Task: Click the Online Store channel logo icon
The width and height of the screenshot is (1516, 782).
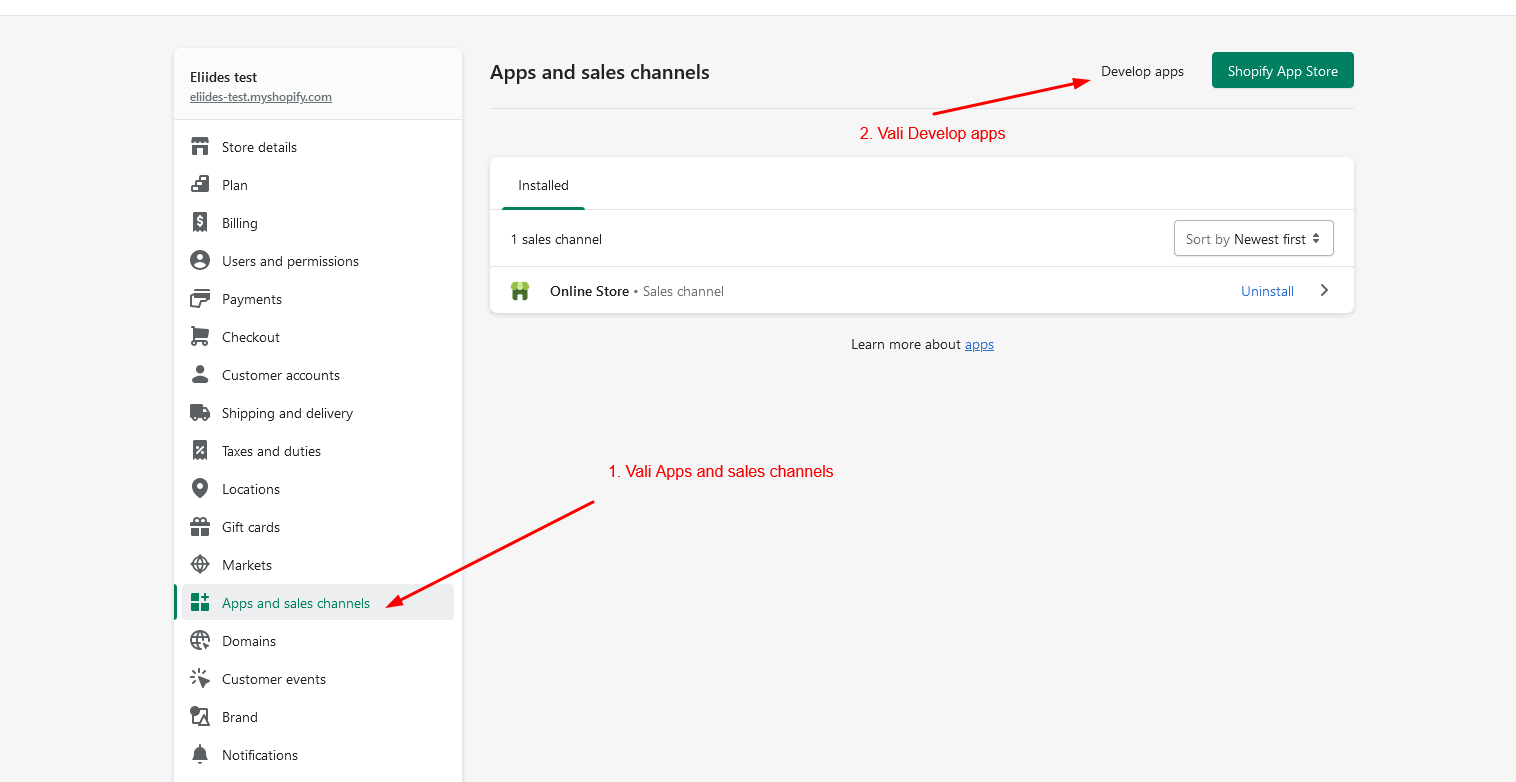Action: (520, 291)
